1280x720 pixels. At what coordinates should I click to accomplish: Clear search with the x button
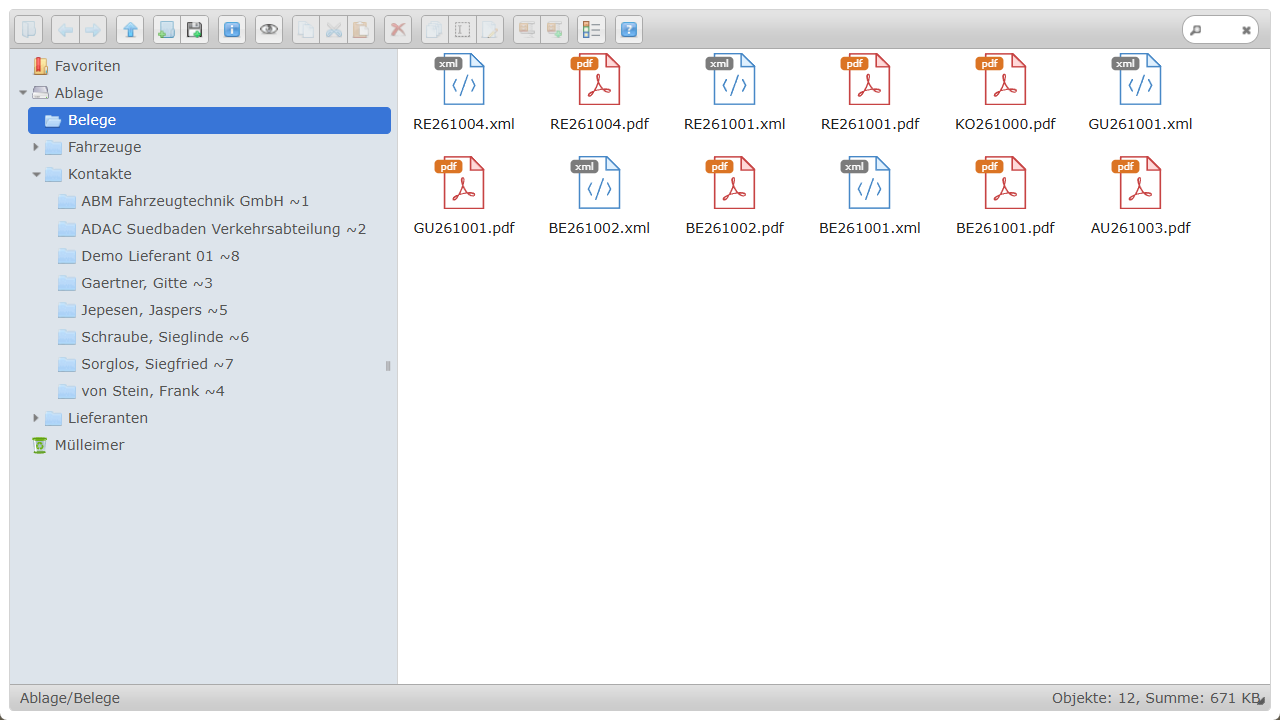coord(1246,30)
